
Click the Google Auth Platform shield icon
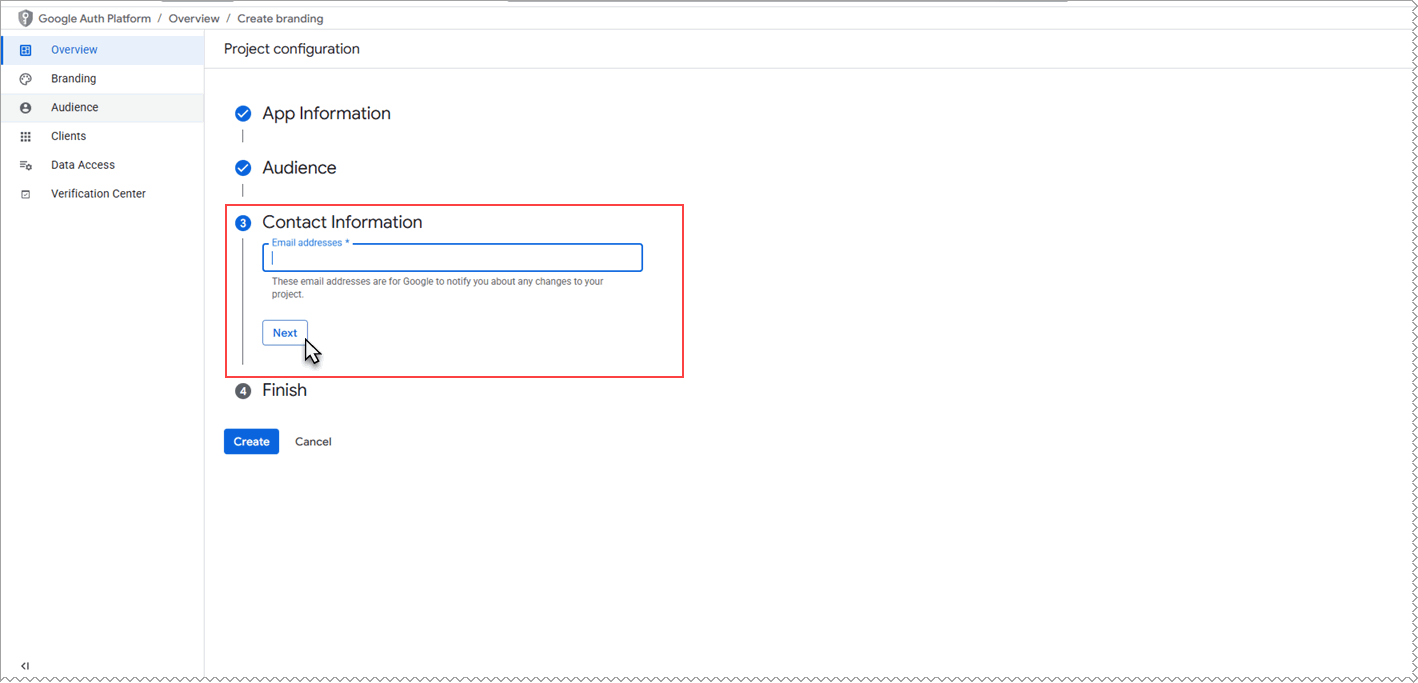[x=26, y=18]
